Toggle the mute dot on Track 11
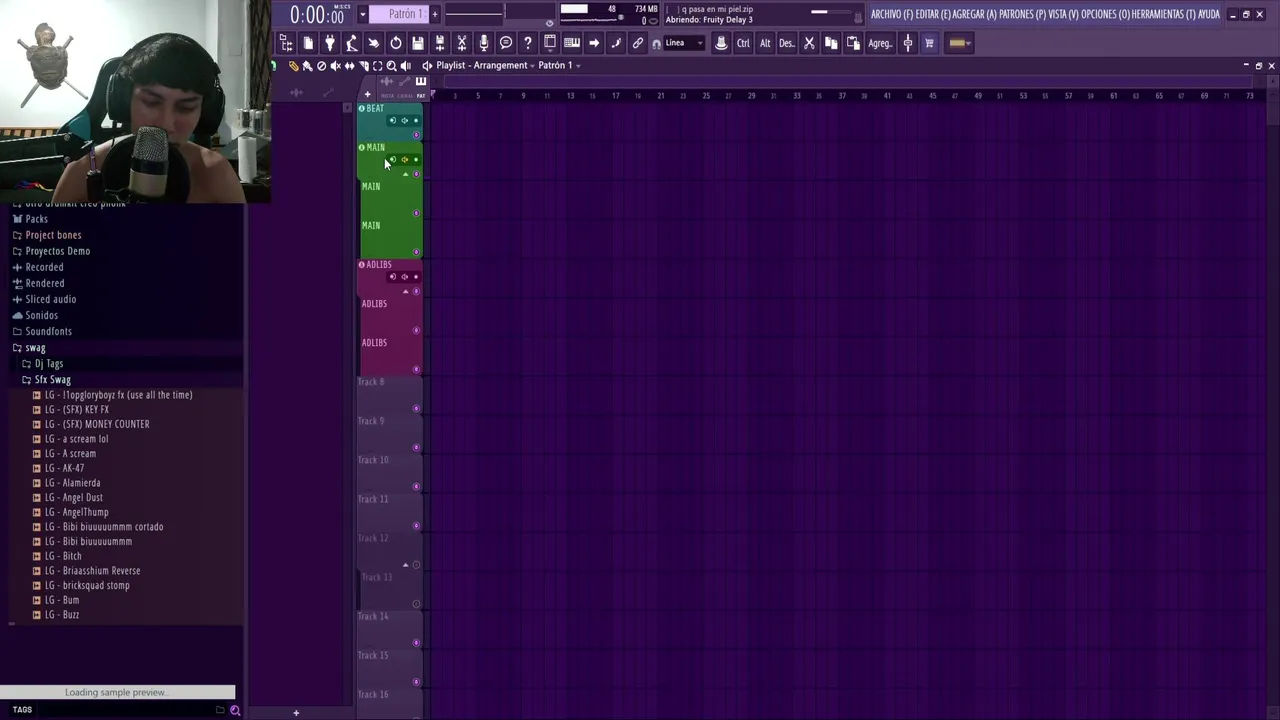Image resolution: width=1280 pixels, height=720 pixels. 416,525
